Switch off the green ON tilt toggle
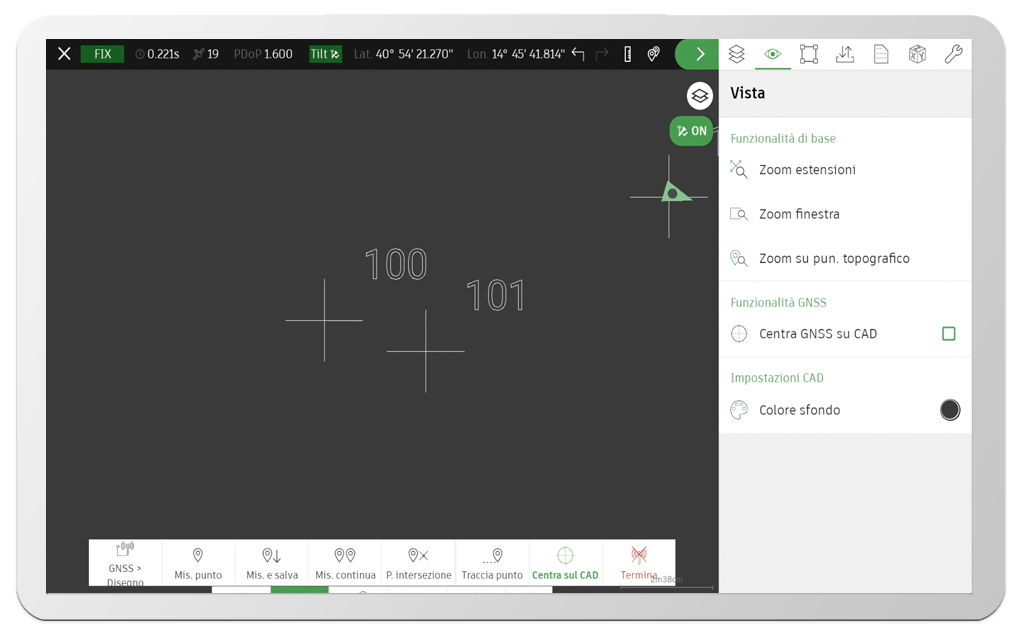The width and height of the screenshot is (1024, 639). 691,131
